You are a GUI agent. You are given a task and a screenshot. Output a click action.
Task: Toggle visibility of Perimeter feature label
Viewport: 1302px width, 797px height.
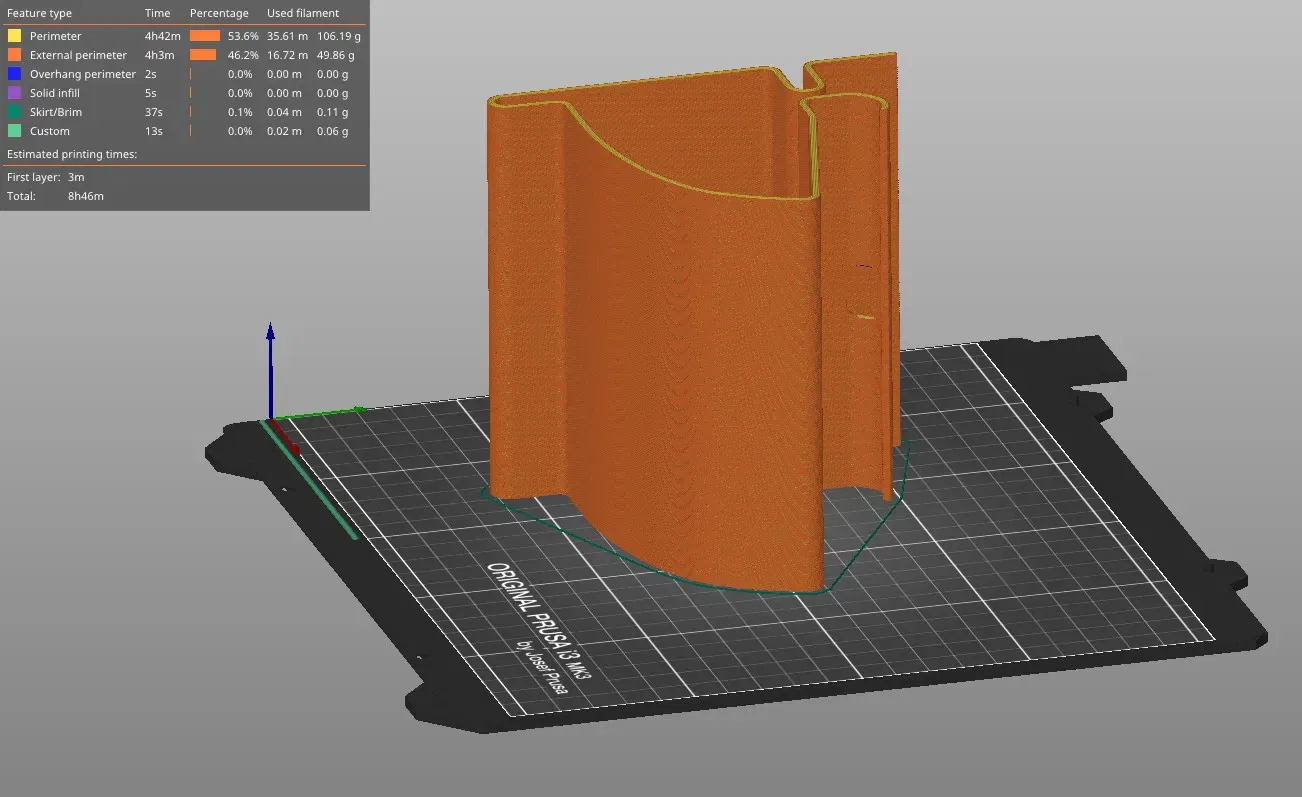click(x=55, y=36)
